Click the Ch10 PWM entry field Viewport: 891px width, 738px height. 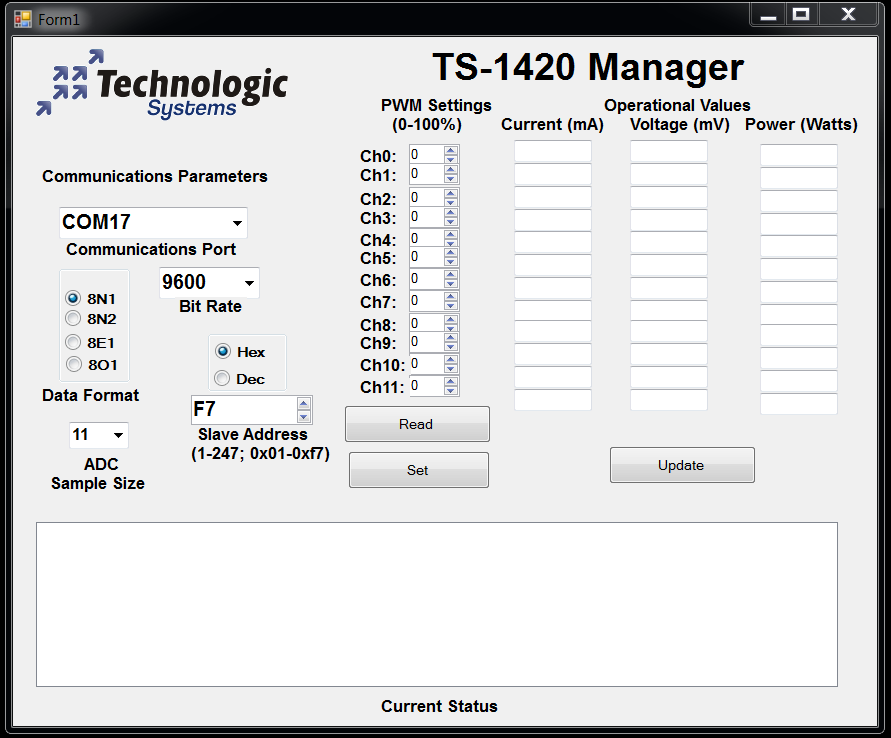click(427, 364)
